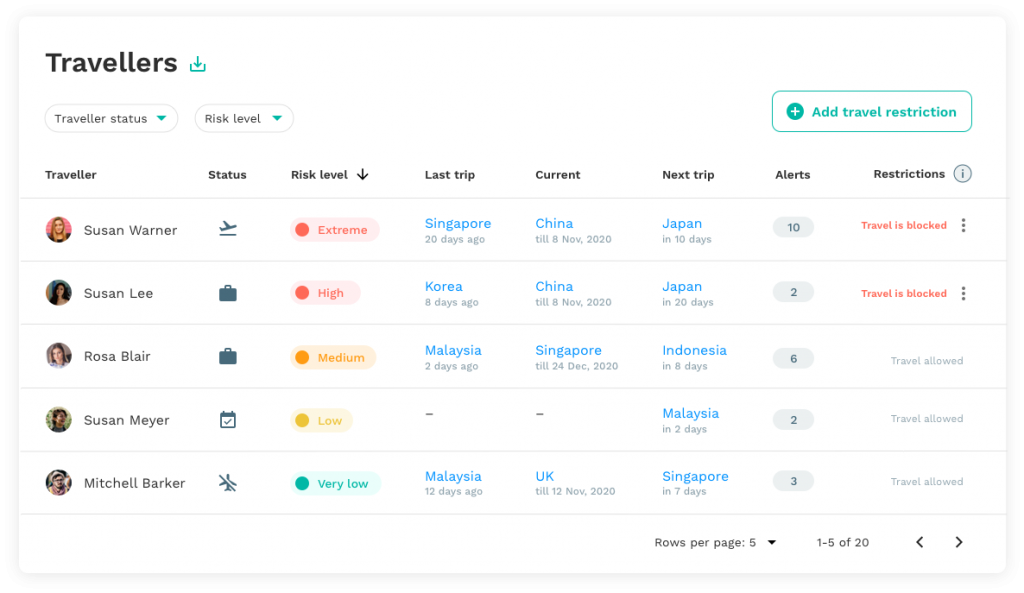Click the Last trip column header
Image resolution: width=1024 pixels, height=593 pixels.
tap(449, 174)
